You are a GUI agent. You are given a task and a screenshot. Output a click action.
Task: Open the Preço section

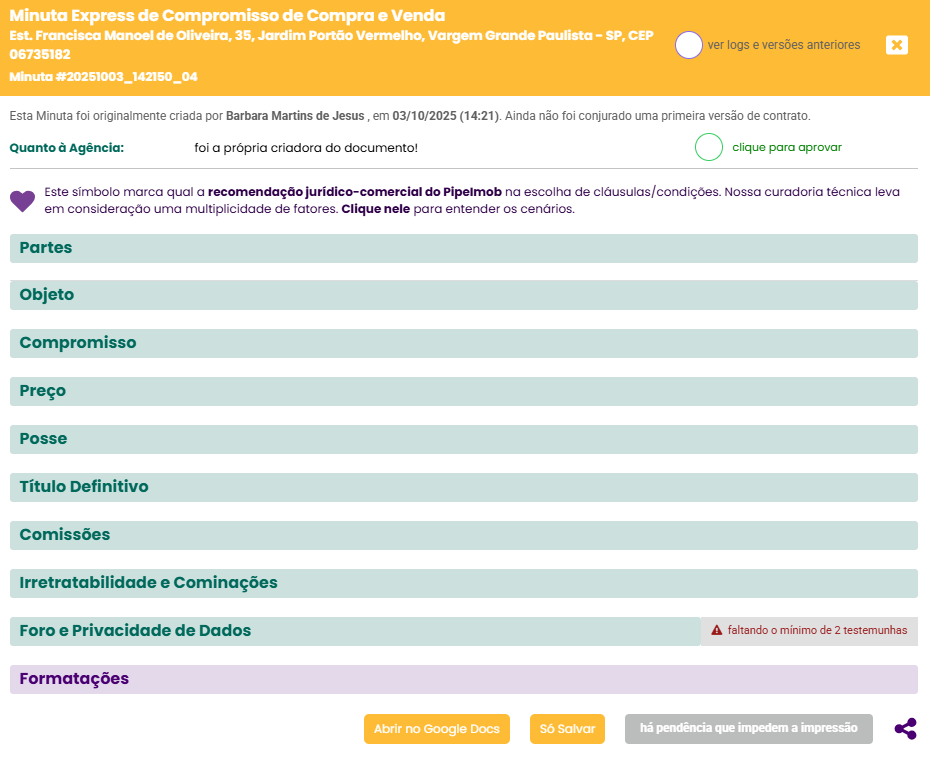point(463,391)
